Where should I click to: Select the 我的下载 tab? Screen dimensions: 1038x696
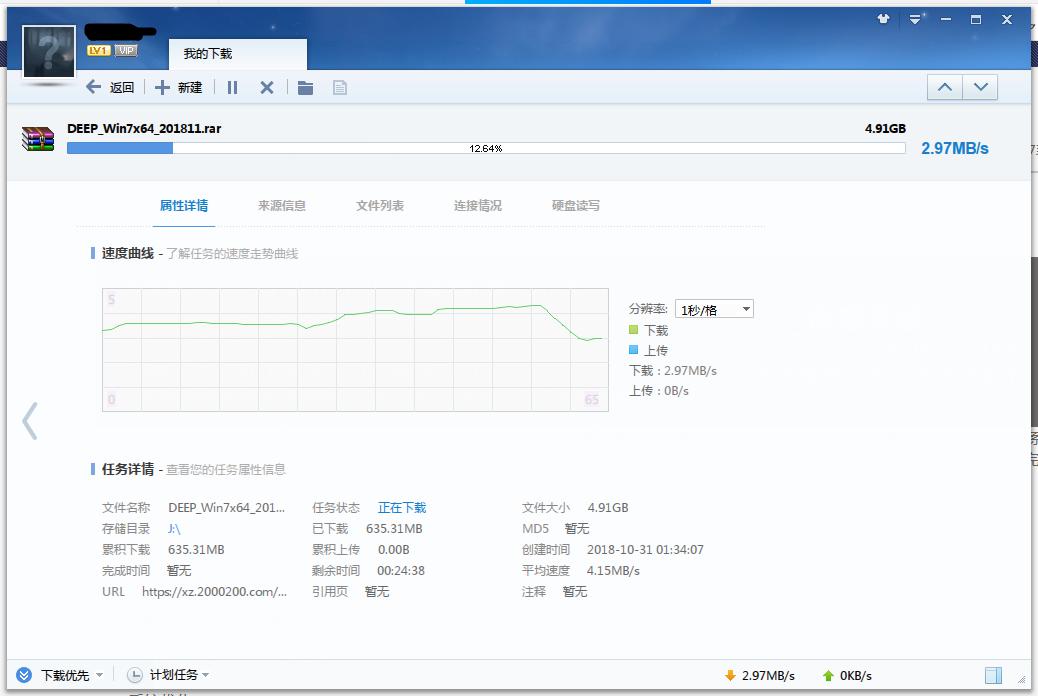[x=238, y=54]
